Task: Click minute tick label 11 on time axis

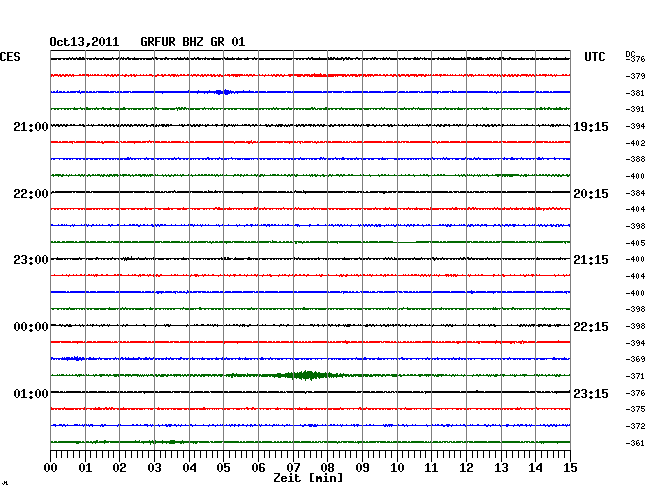Action: click(431, 468)
